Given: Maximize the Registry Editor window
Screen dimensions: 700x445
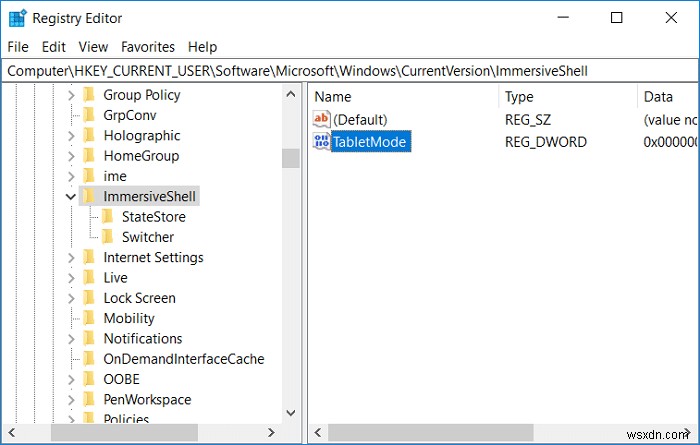Looking at the screenshot, I should (617, 18).
